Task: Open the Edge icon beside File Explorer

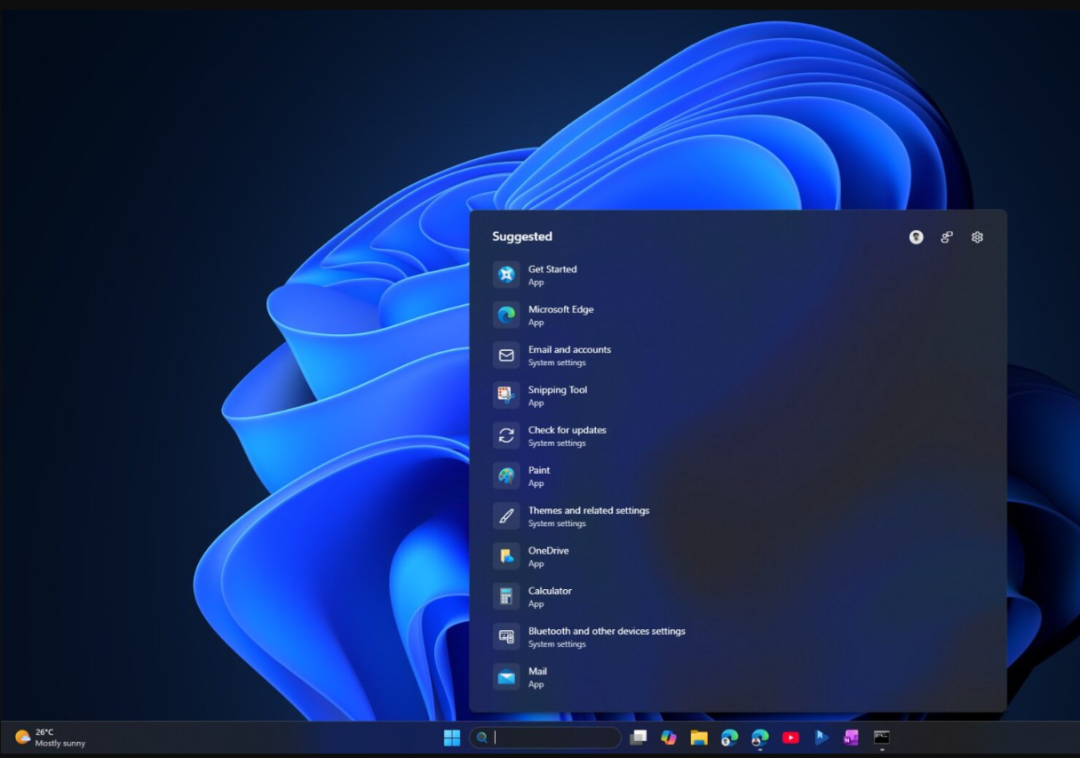Action: [729, 737]
